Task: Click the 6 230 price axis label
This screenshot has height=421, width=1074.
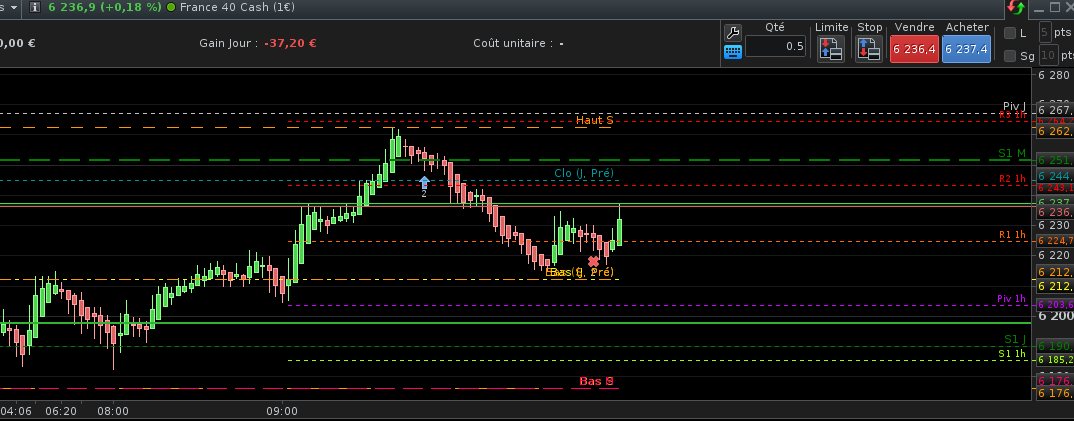Action: [x=1053, y=225]
